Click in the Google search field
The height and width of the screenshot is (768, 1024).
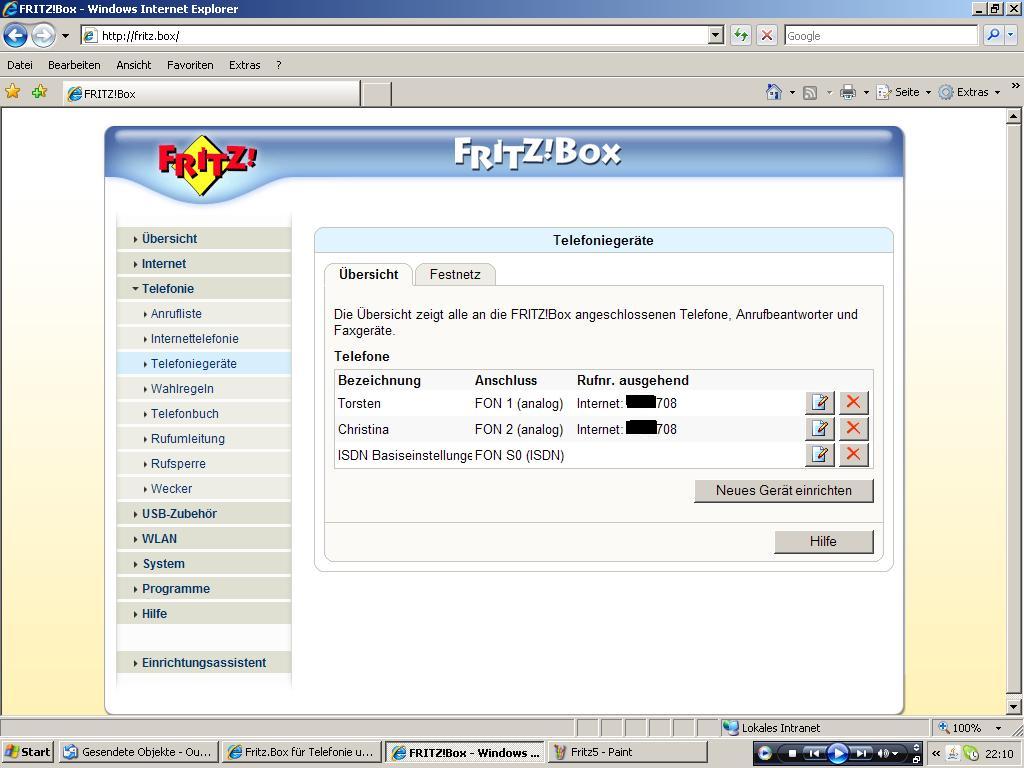coord(880,35)
